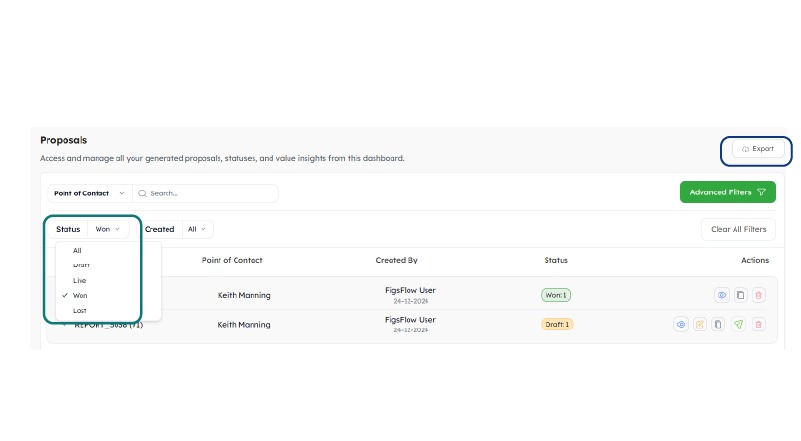Viewport: 801px width, 441px height.
Task: Open Advanced Filters
Action: click(727, 192)
